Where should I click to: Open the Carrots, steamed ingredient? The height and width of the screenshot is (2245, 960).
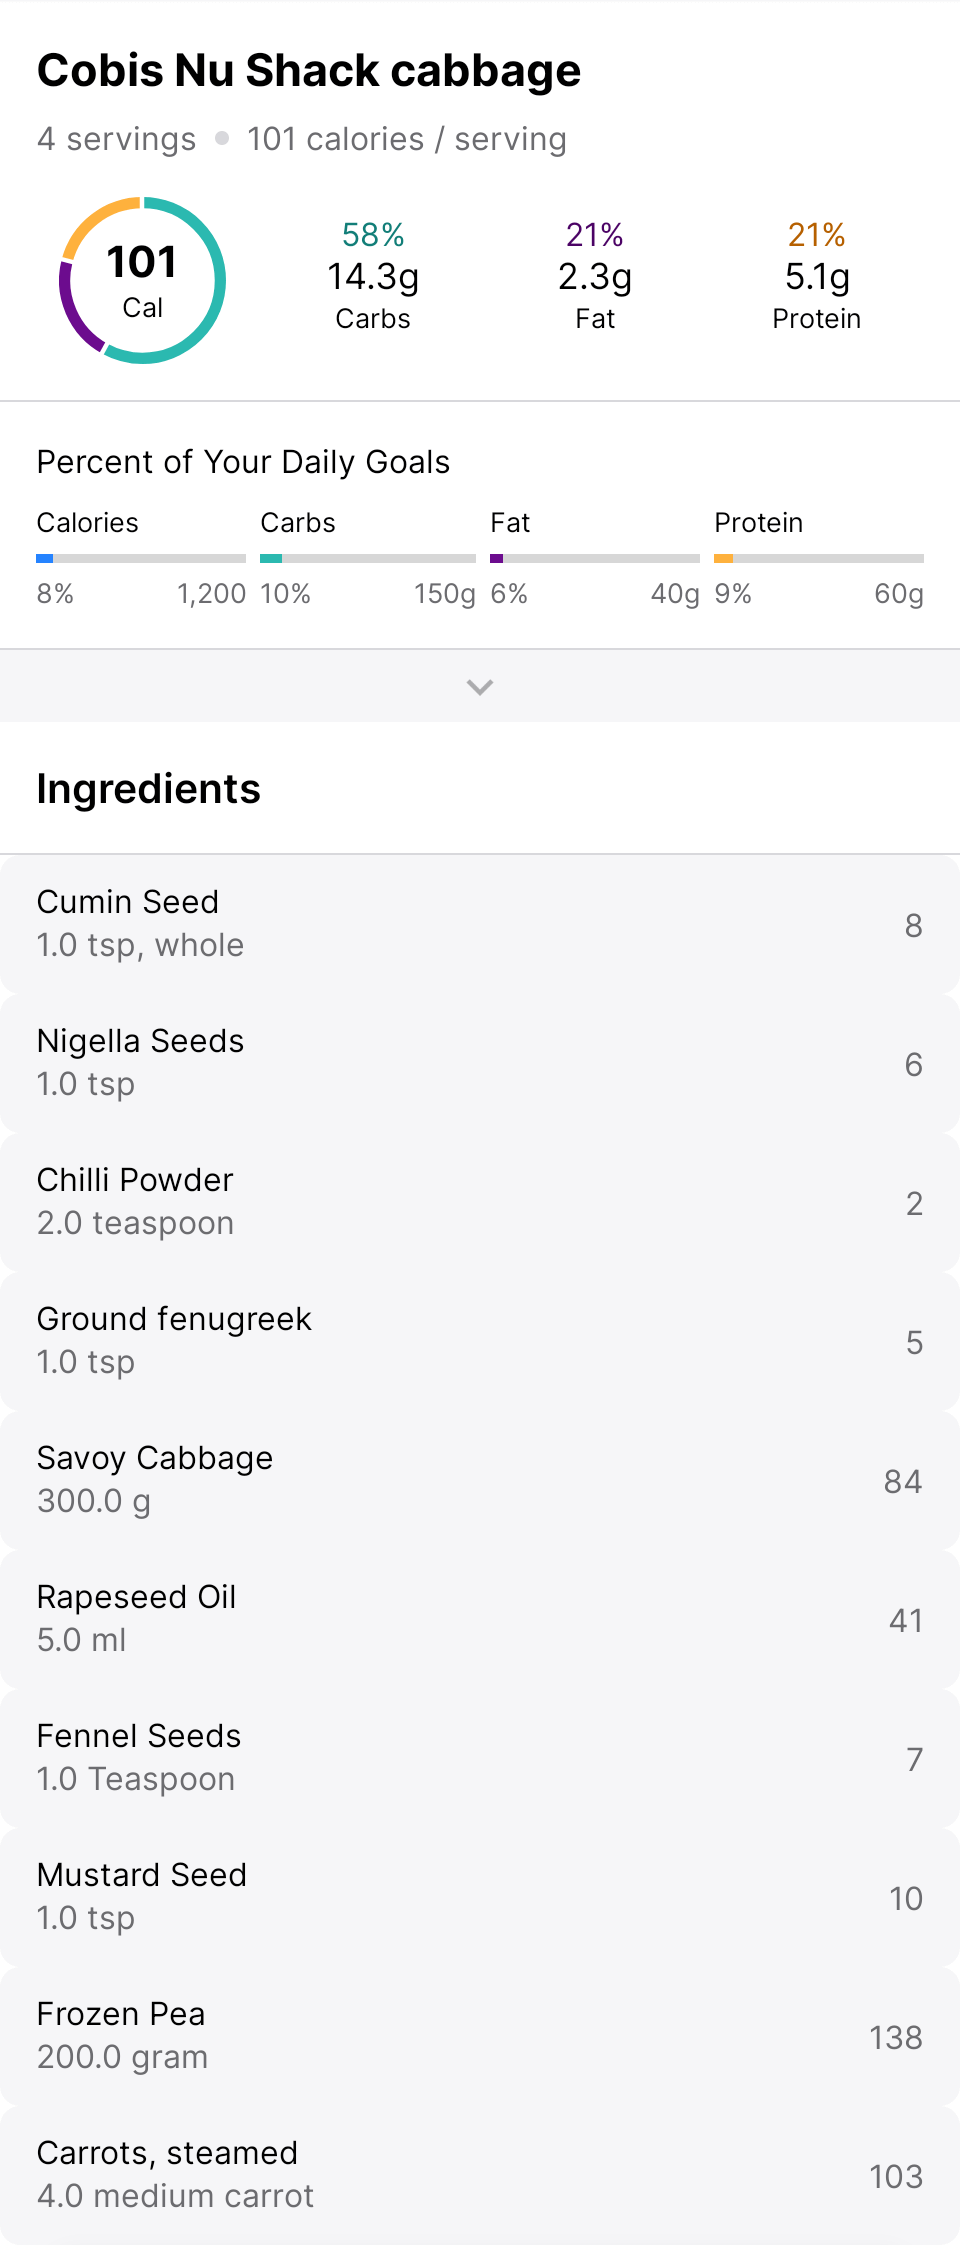480,2175
